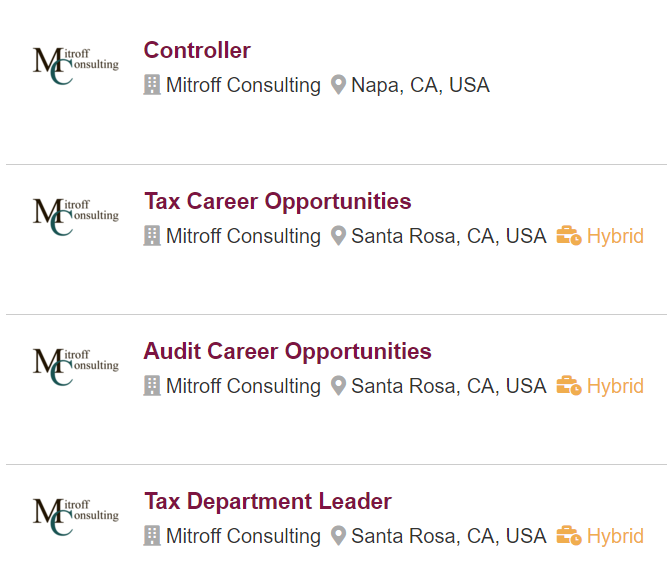
Task: Open the Tax Department Leader listing
Action: click(x=267, y=501)
